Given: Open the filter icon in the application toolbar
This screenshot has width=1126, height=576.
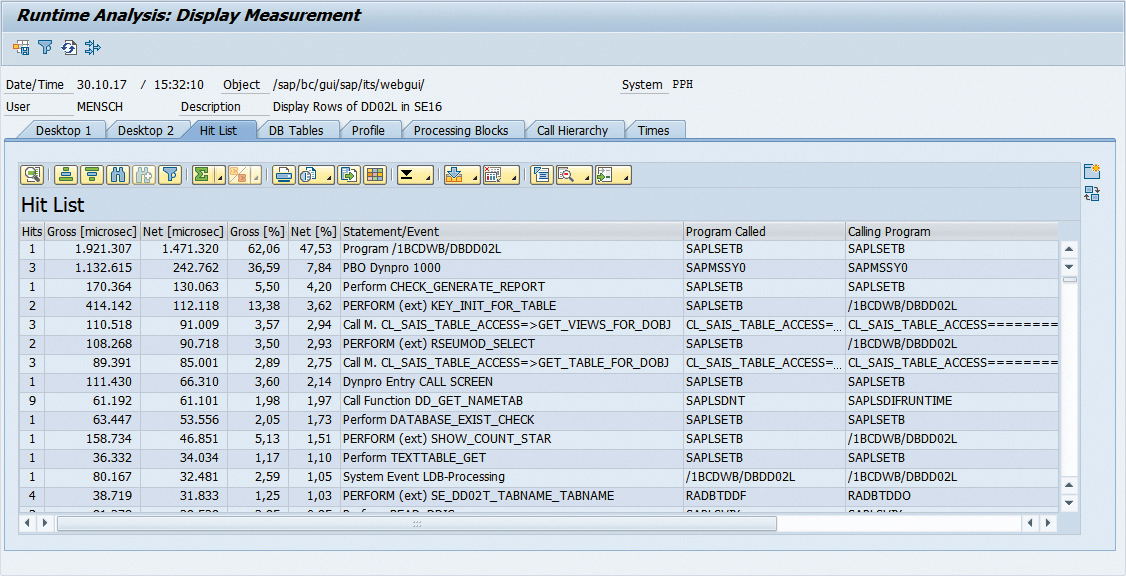Looking at the screenshot, I should [x=45, y=47].
